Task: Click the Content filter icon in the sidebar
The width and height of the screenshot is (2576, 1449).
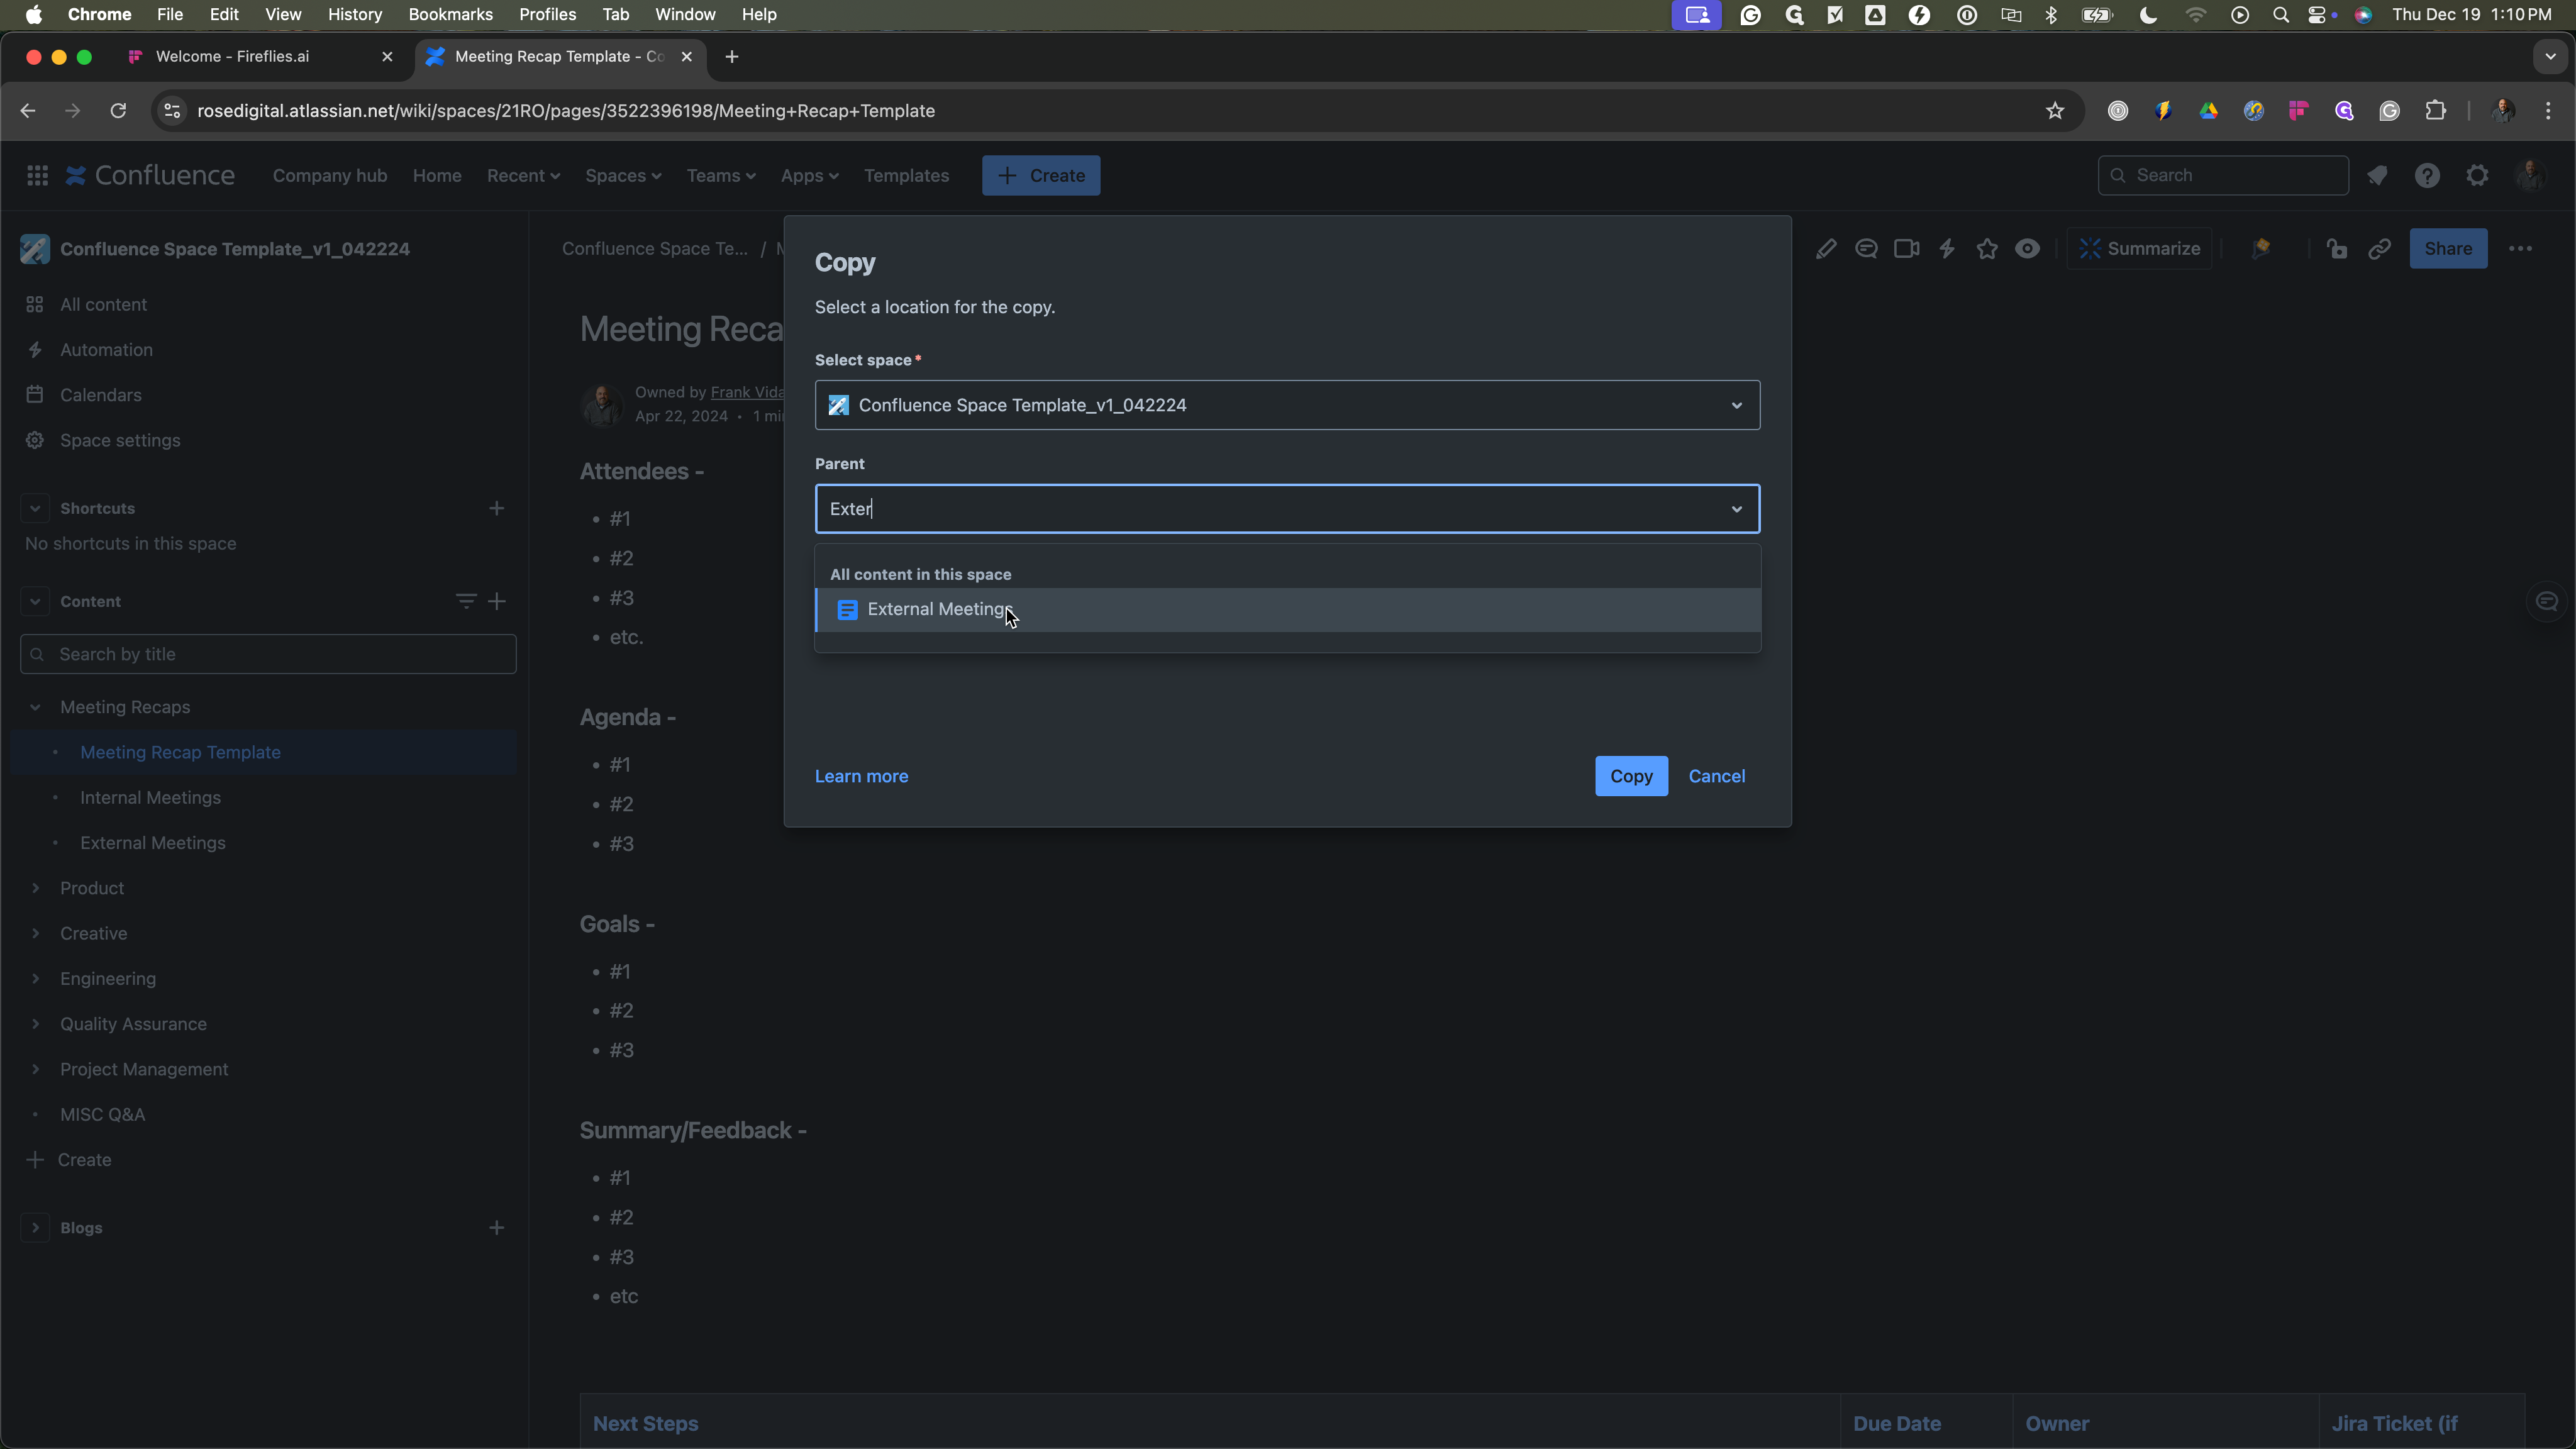Action: (x=465, y=601)
